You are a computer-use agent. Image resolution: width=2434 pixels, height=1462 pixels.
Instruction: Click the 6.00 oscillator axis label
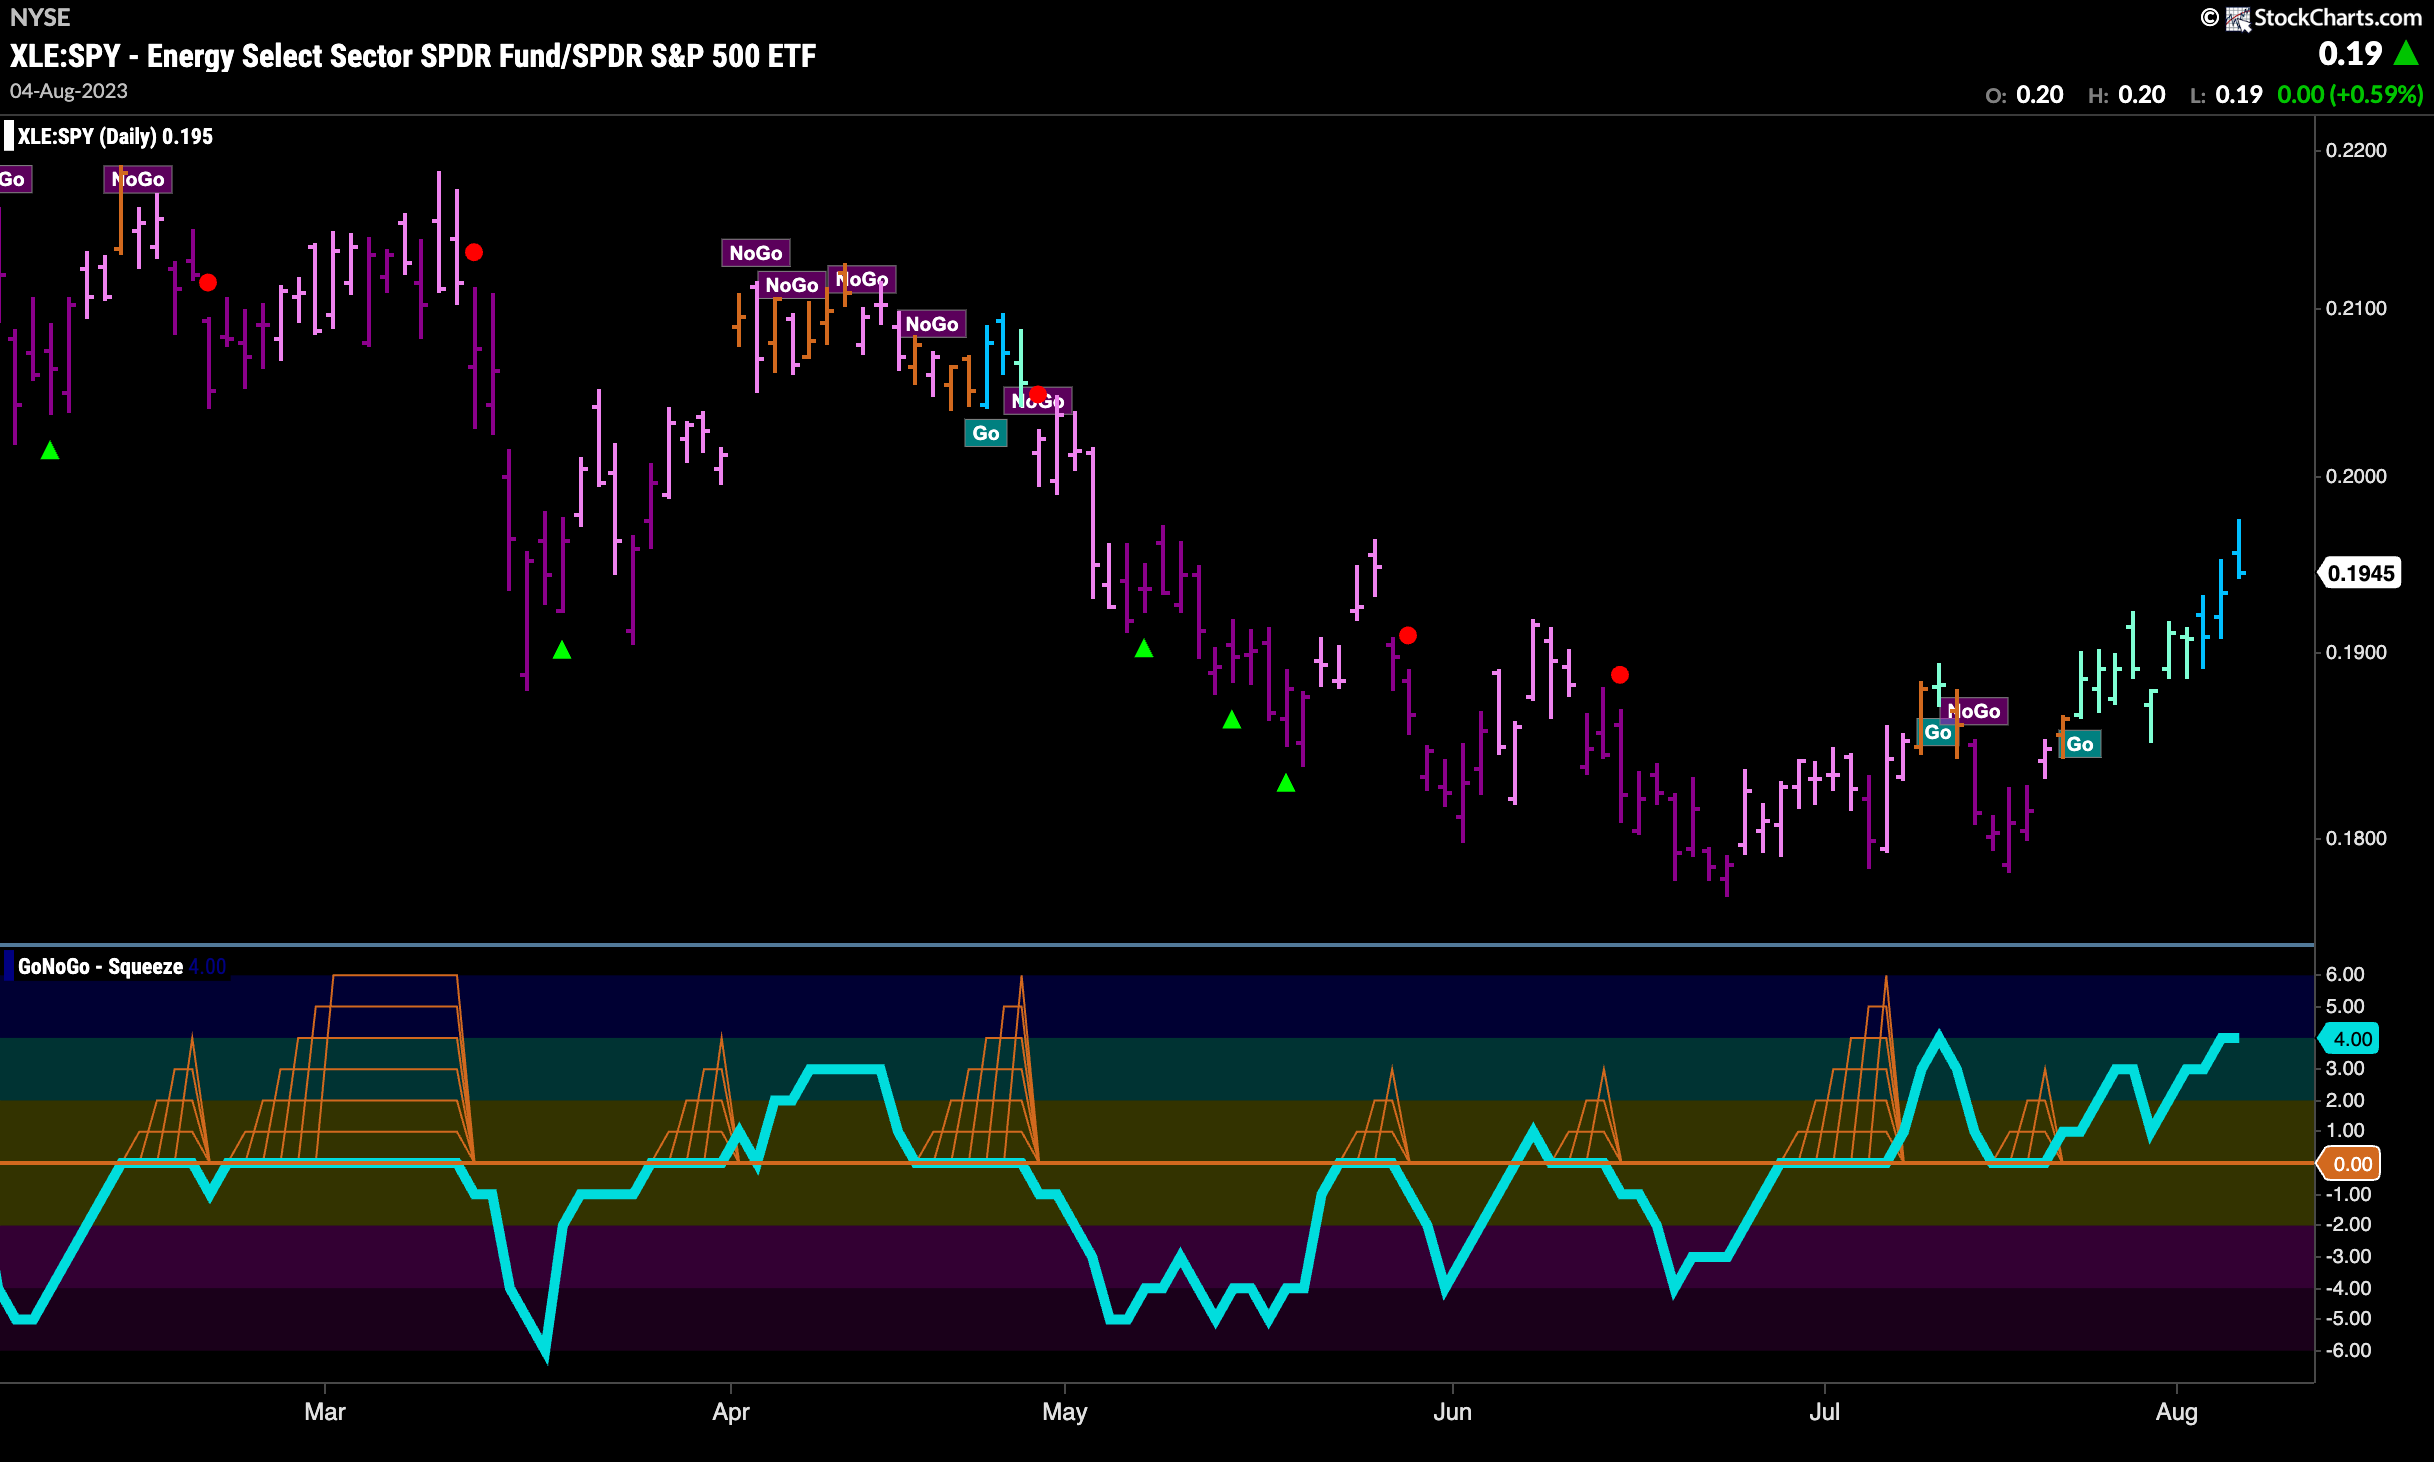[x=2345, y=974]
